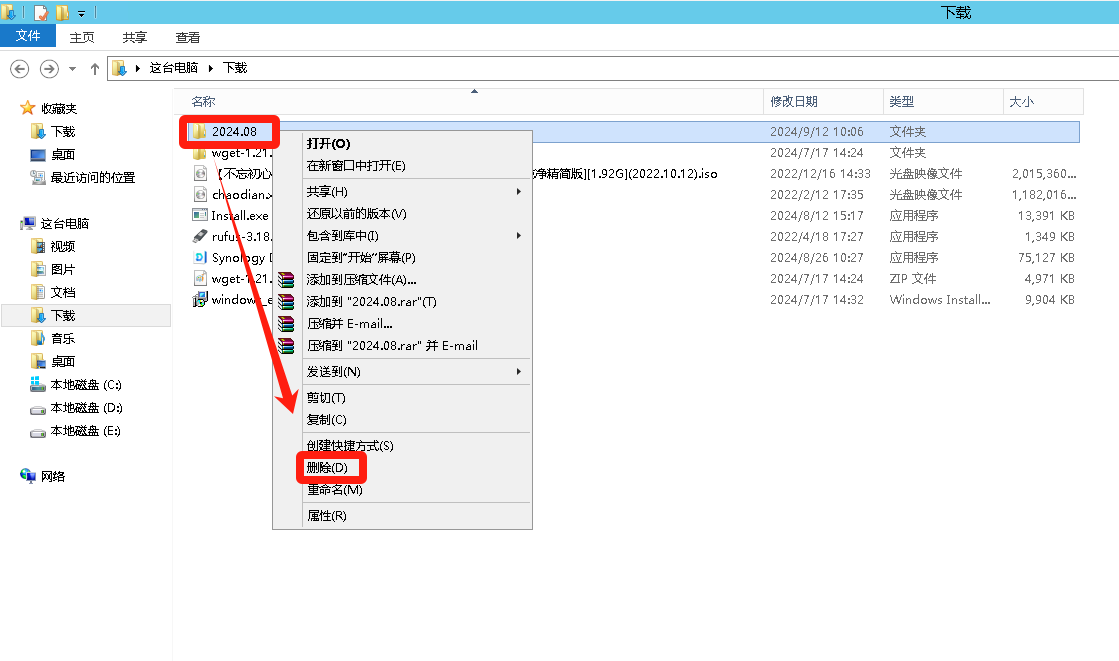Click the properties icon in title bar

pos(41,13)
